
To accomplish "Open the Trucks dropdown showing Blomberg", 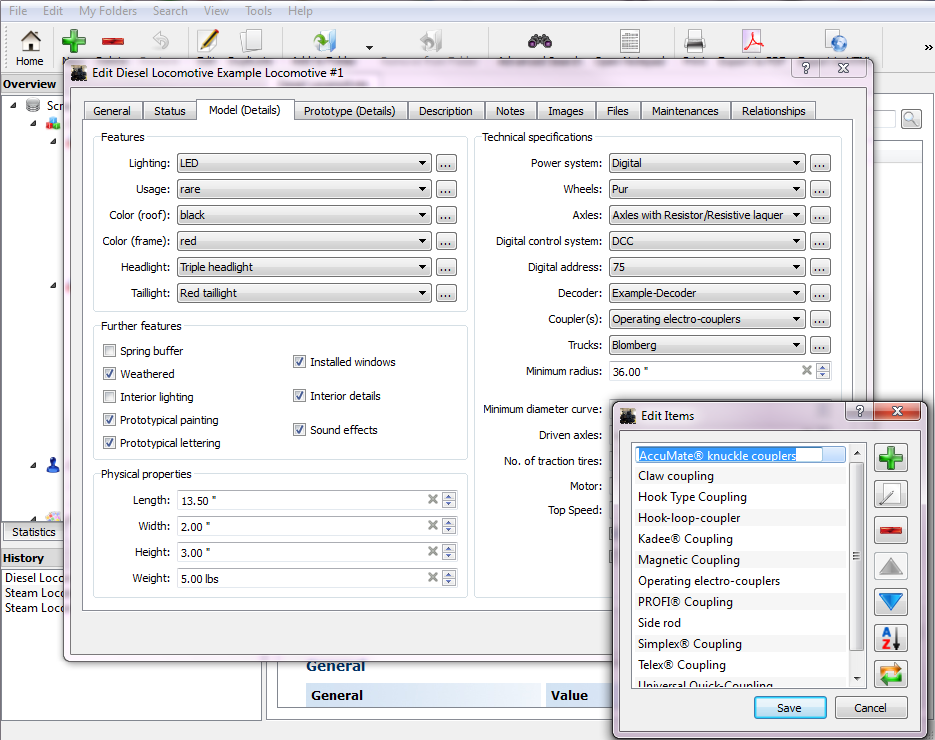I will coord(707,345).
